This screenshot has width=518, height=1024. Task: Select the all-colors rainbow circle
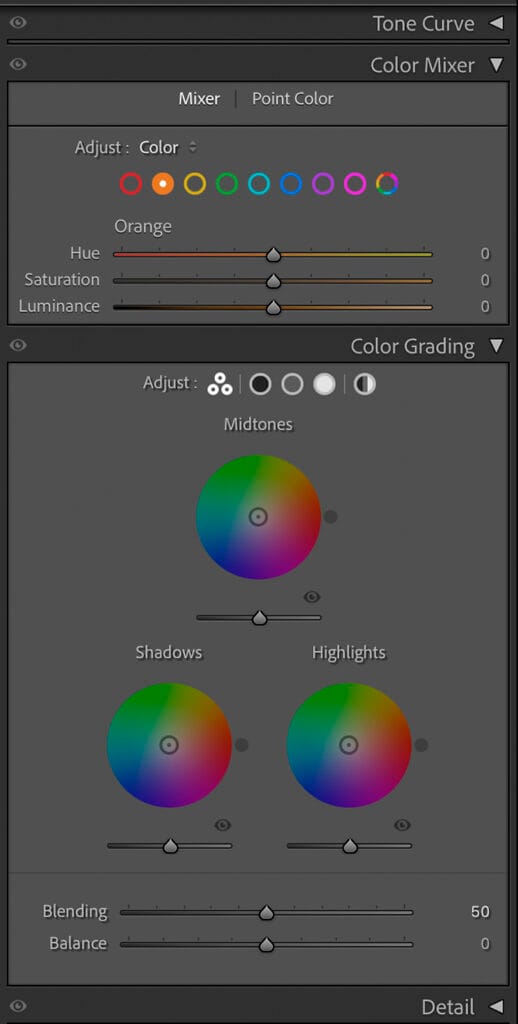tap(387, 184)
